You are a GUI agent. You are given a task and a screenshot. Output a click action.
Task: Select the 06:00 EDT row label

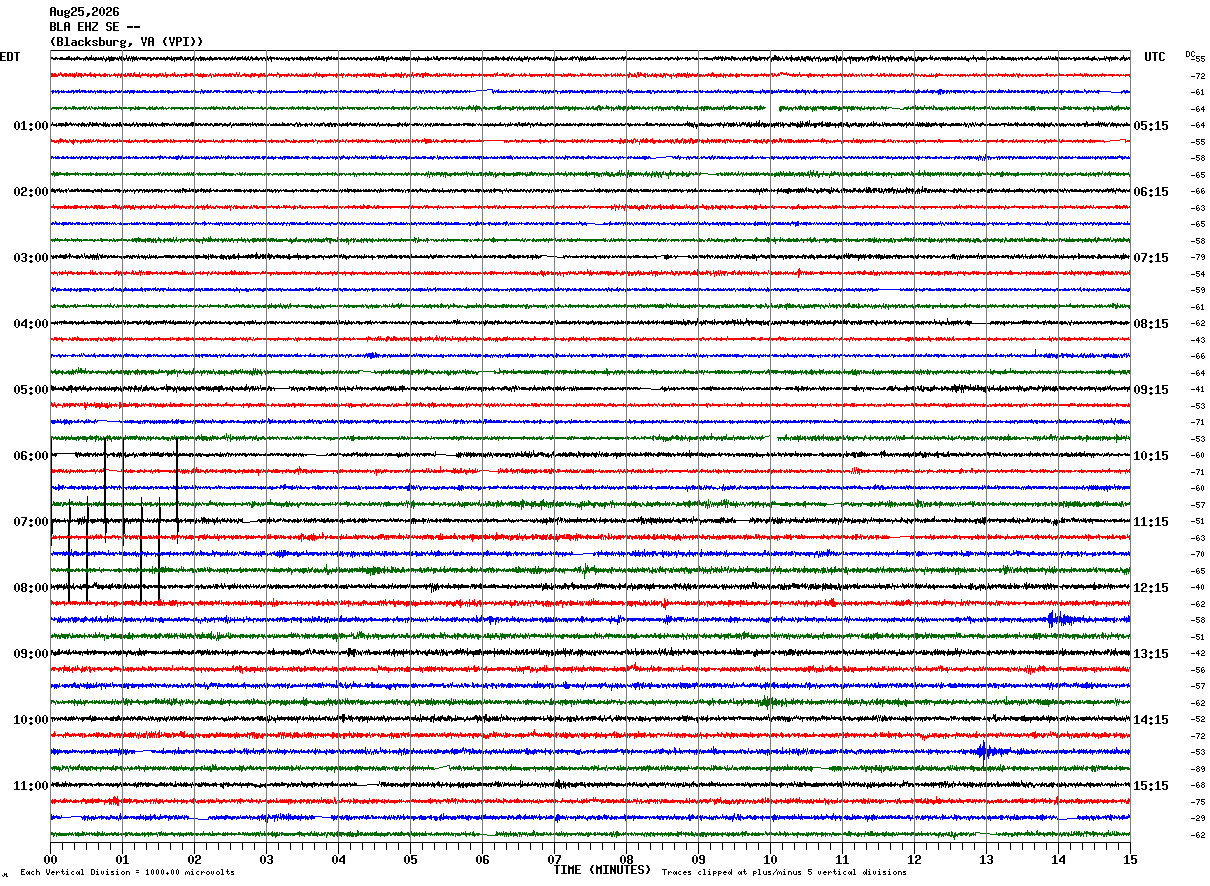coord(31,456)
